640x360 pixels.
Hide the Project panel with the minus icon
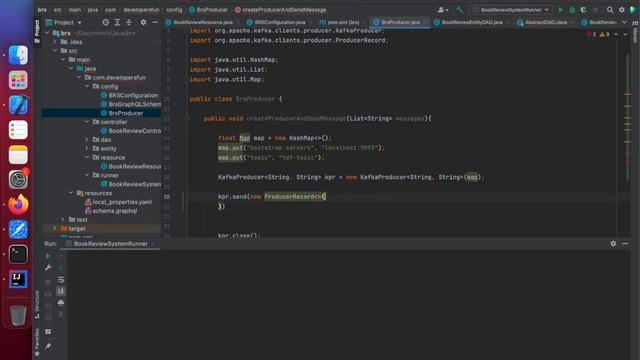[155, 22]
